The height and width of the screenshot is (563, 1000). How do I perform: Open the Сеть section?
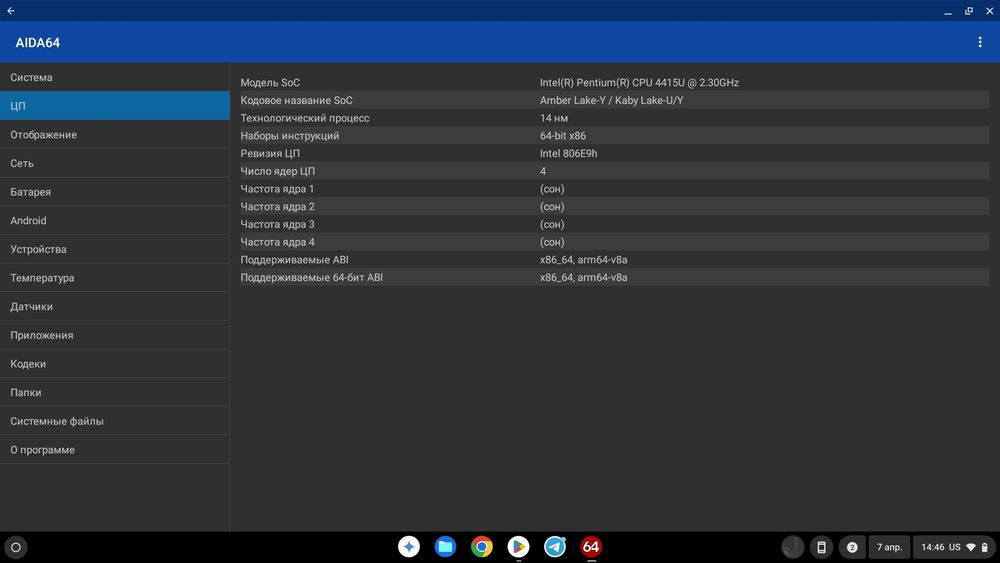[x=115, y=163]
